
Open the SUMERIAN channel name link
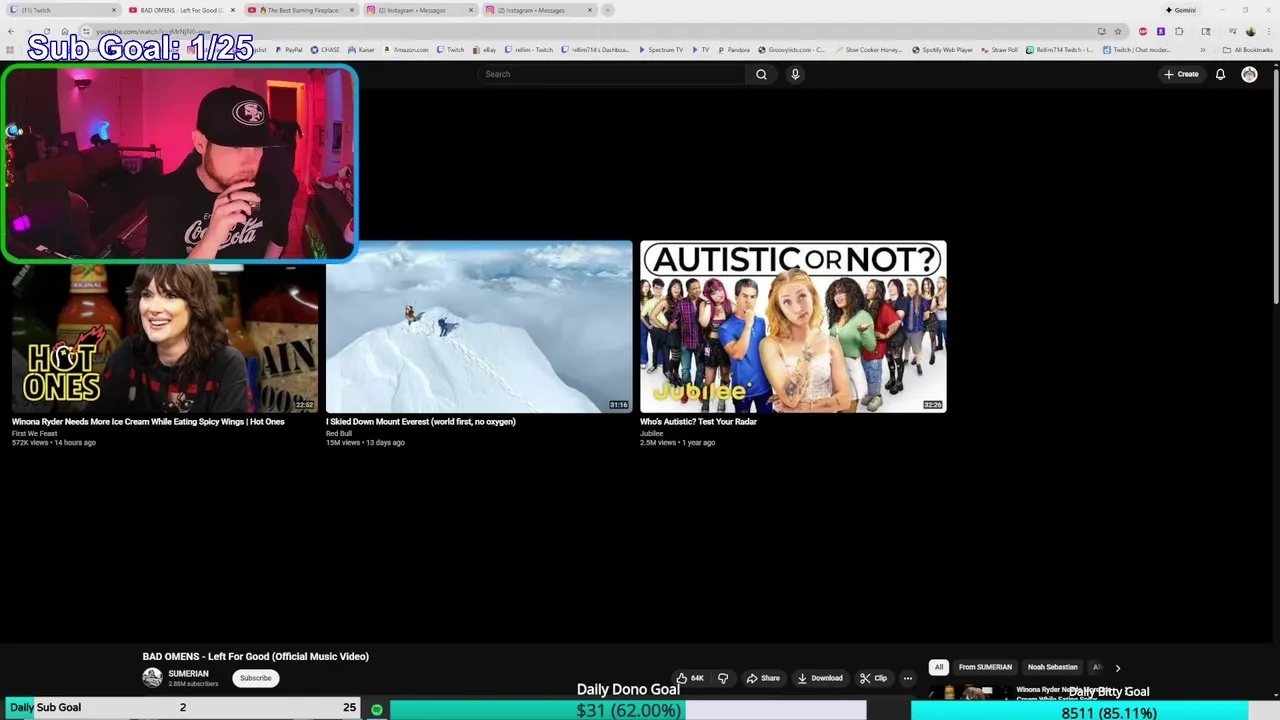click(188, 673)
